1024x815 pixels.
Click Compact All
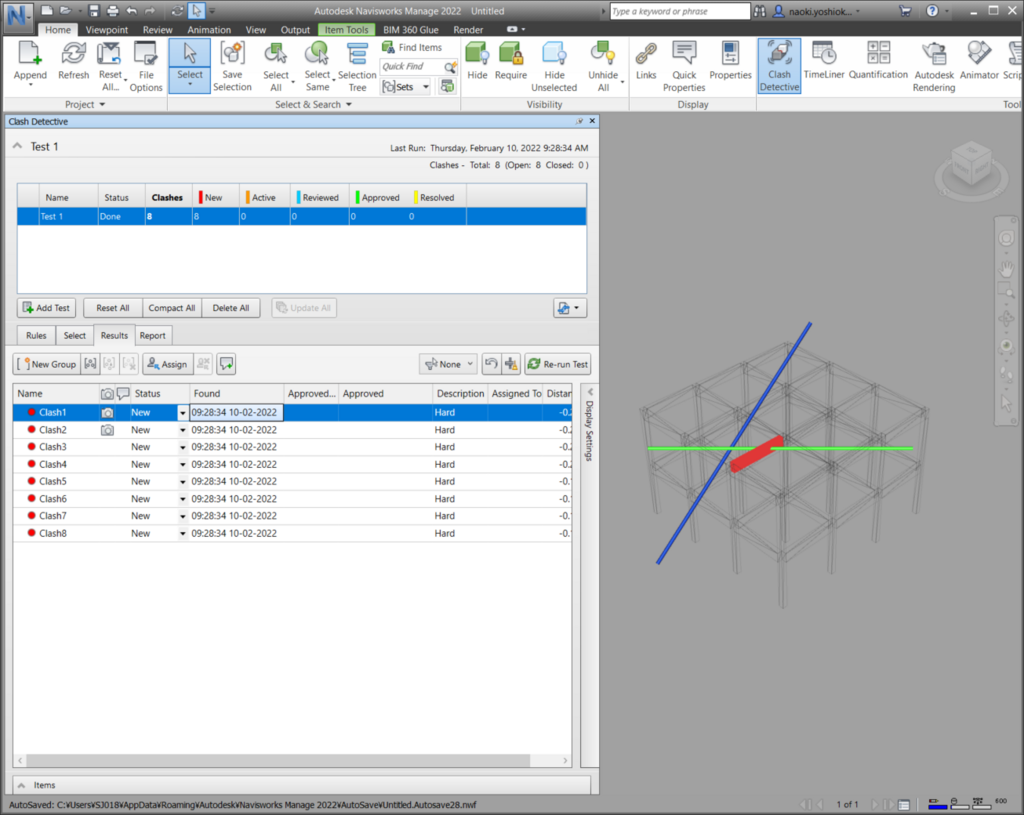click(x=172, y=308)
